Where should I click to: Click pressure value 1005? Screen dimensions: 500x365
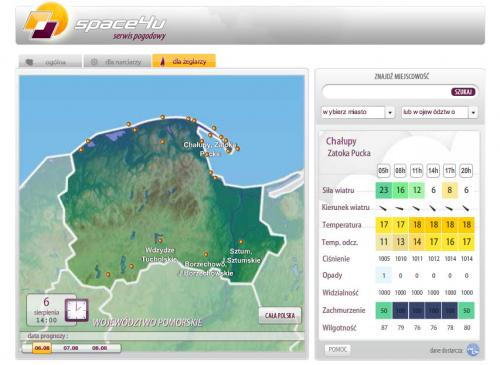click(x=384, y=259)
